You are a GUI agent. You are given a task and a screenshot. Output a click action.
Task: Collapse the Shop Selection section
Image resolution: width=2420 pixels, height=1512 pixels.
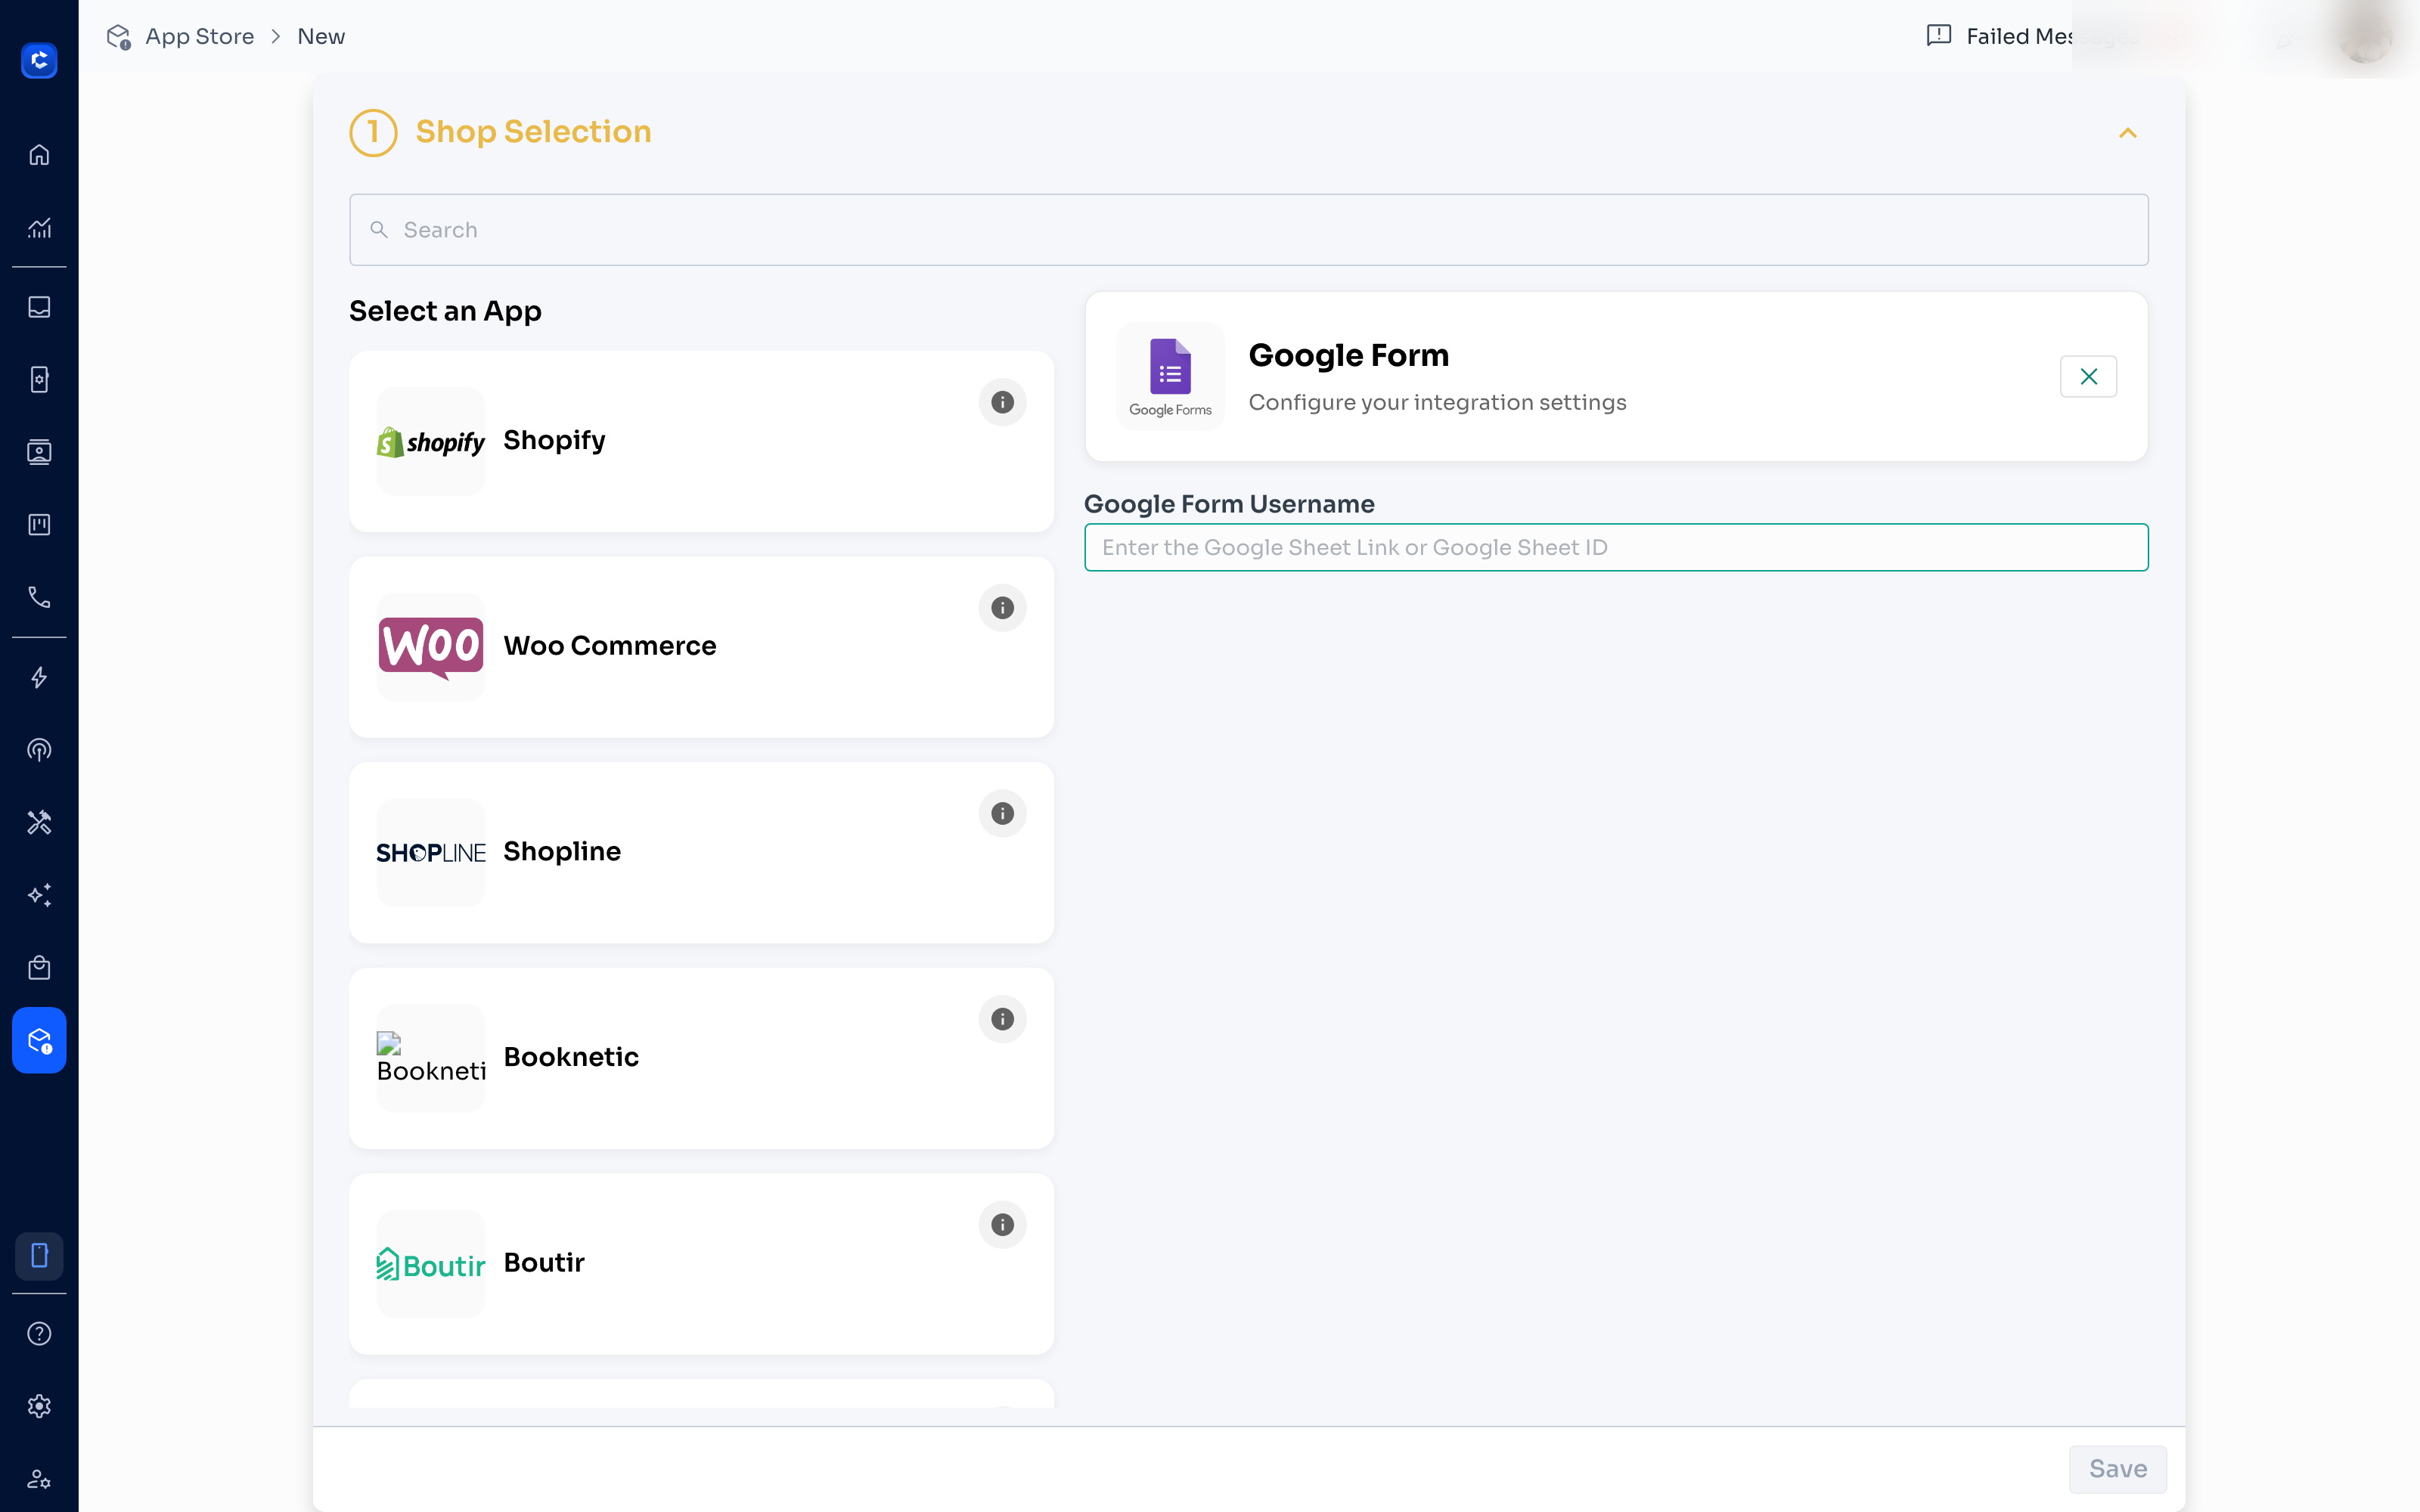(2128, 133)
